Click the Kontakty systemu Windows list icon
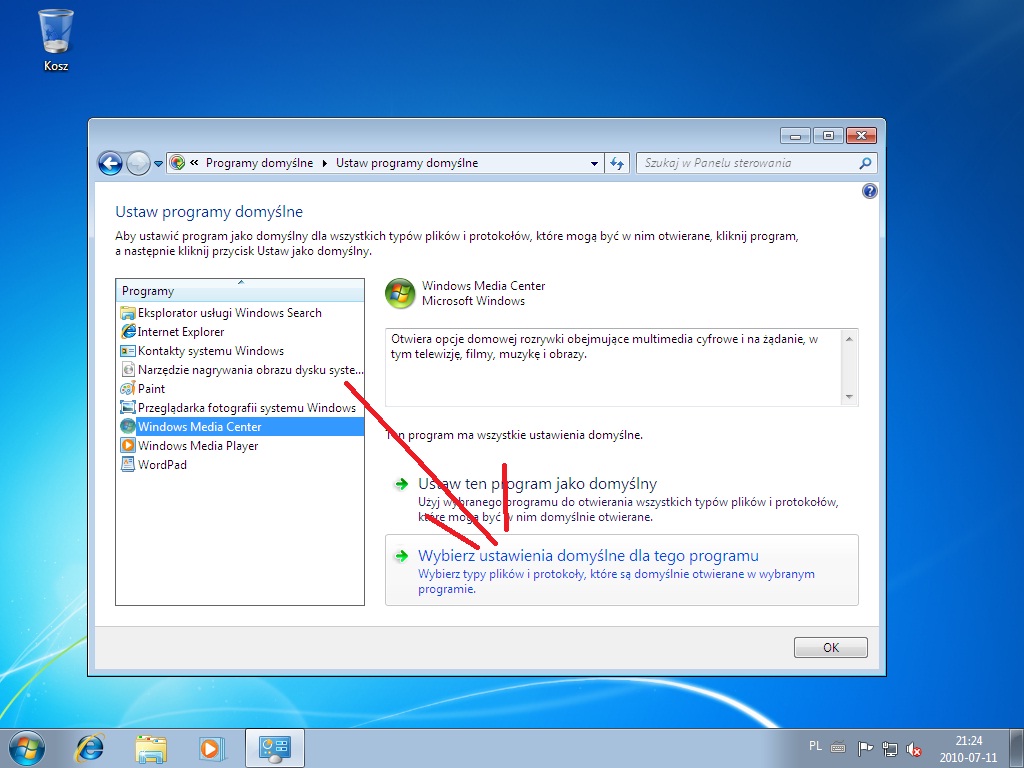Image resolution: width=1024 pixels, height=768 pixels. 128,351
